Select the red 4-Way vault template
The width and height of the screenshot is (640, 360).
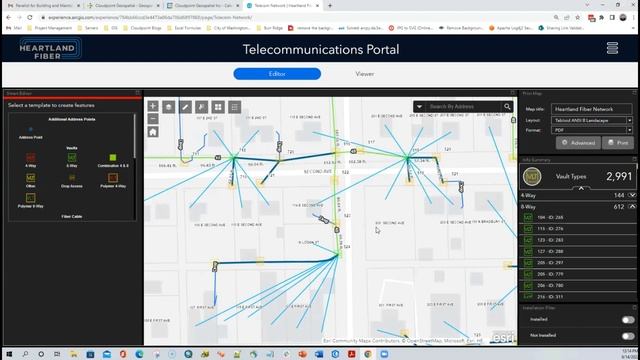(31, 160)
